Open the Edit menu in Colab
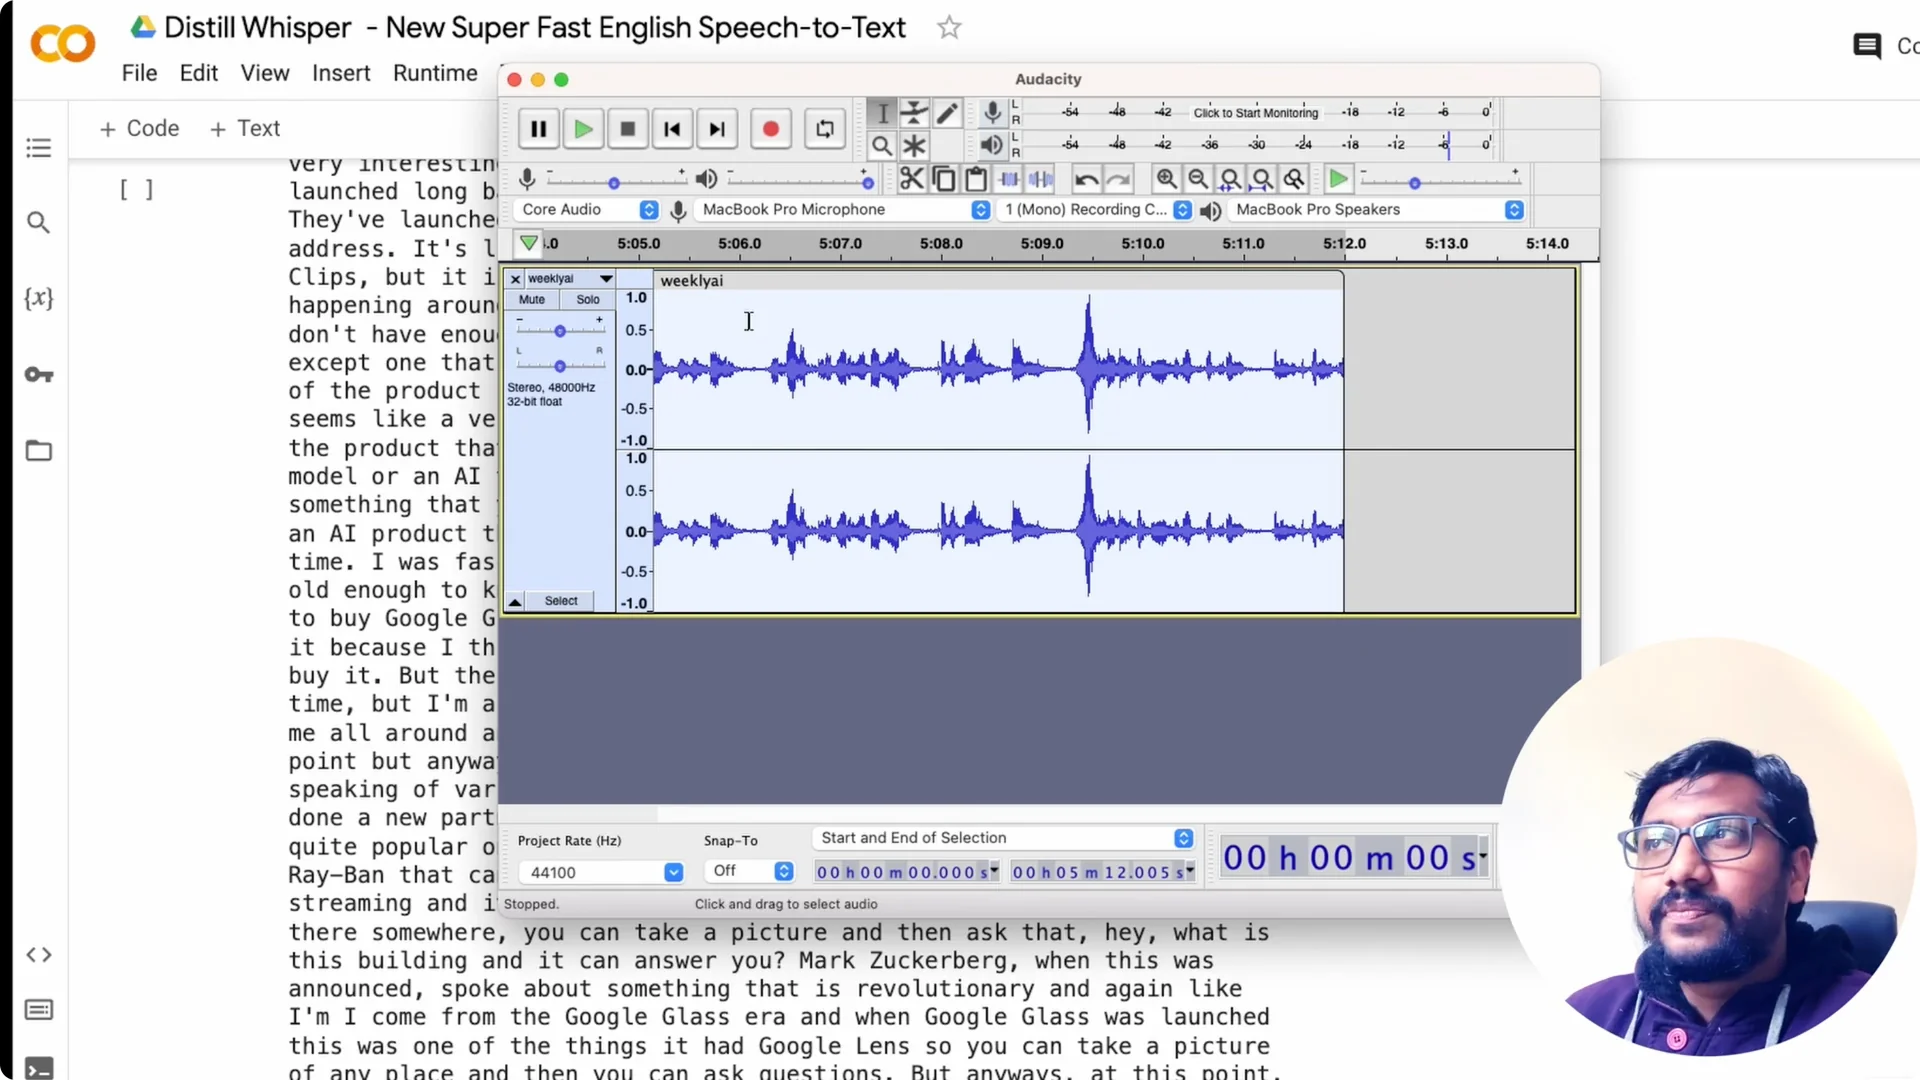This screenshot has height=1080, width=1920. [x=199, y=73]
